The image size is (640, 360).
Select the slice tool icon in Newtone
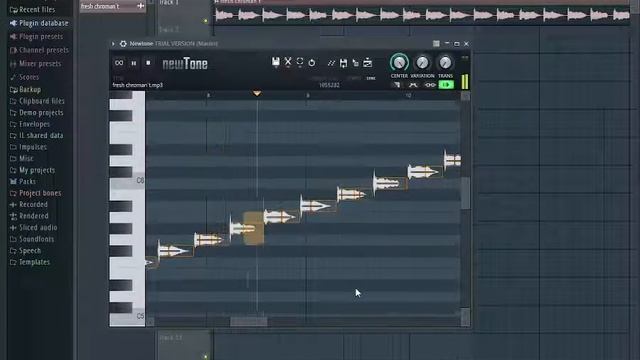pyautogui.click(x=331, y=63)
